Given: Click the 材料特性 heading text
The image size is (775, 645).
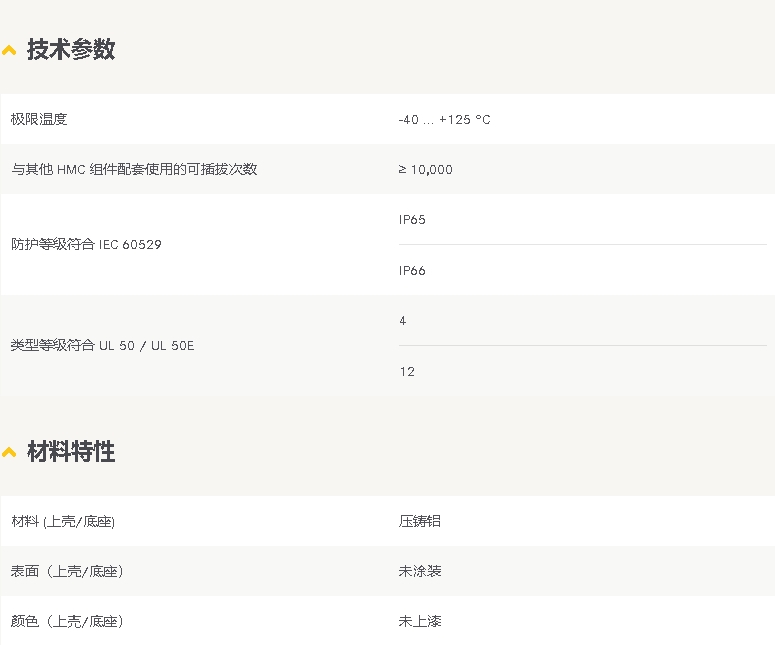Looking at the screenshot, I should pos(71,452).
